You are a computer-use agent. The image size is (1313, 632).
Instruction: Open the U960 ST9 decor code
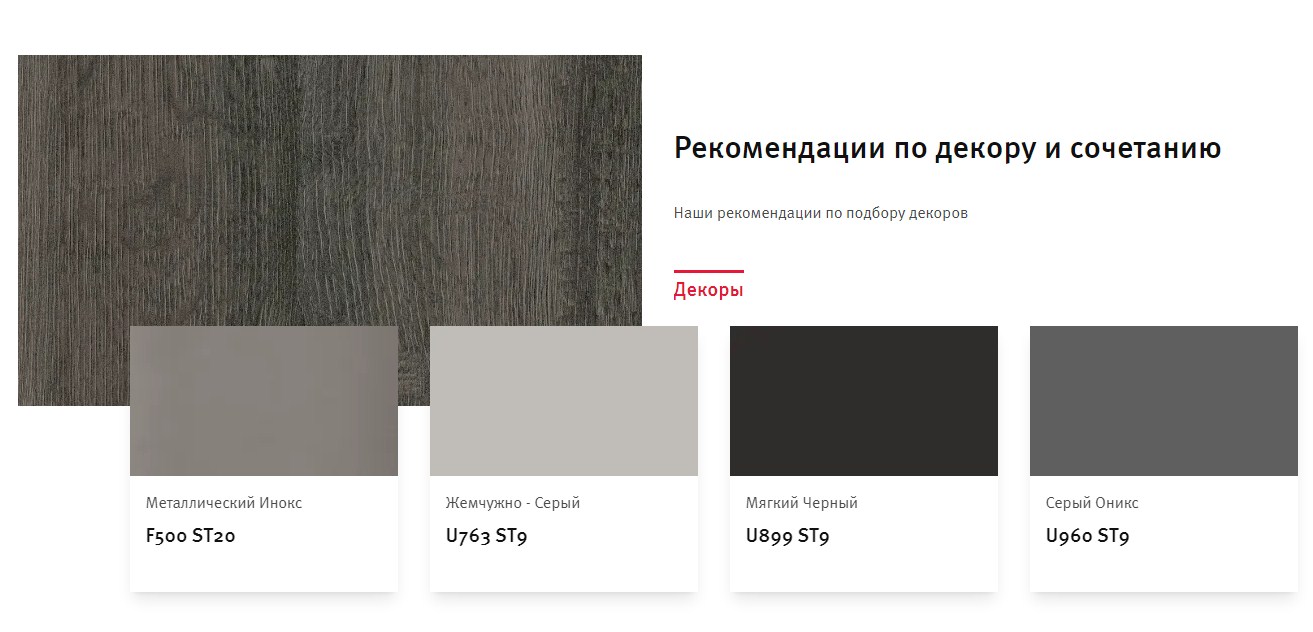click(1088, 536)
